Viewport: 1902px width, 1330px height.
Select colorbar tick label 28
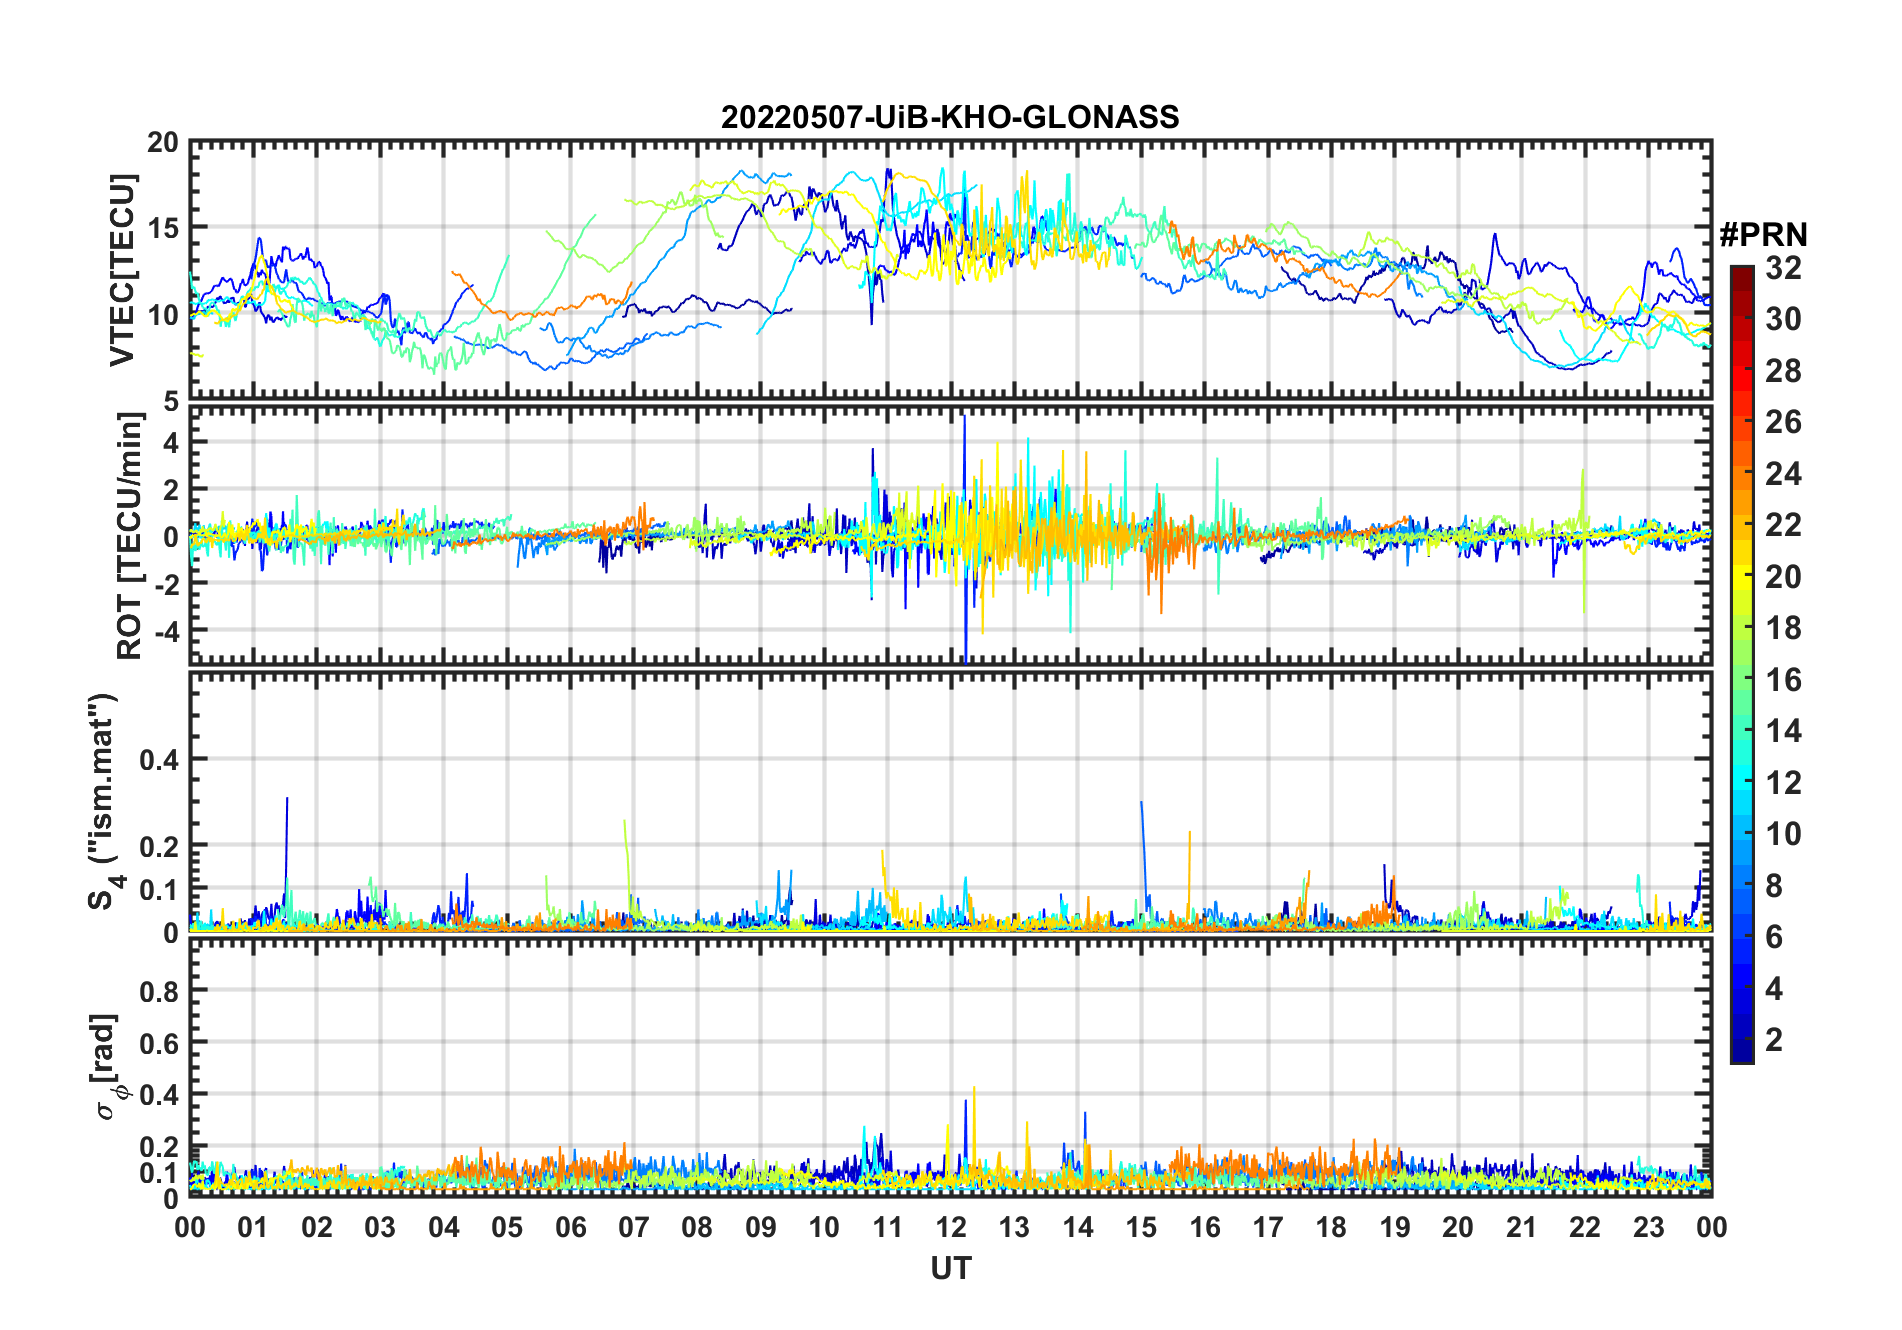click(x=1784, y=370)
